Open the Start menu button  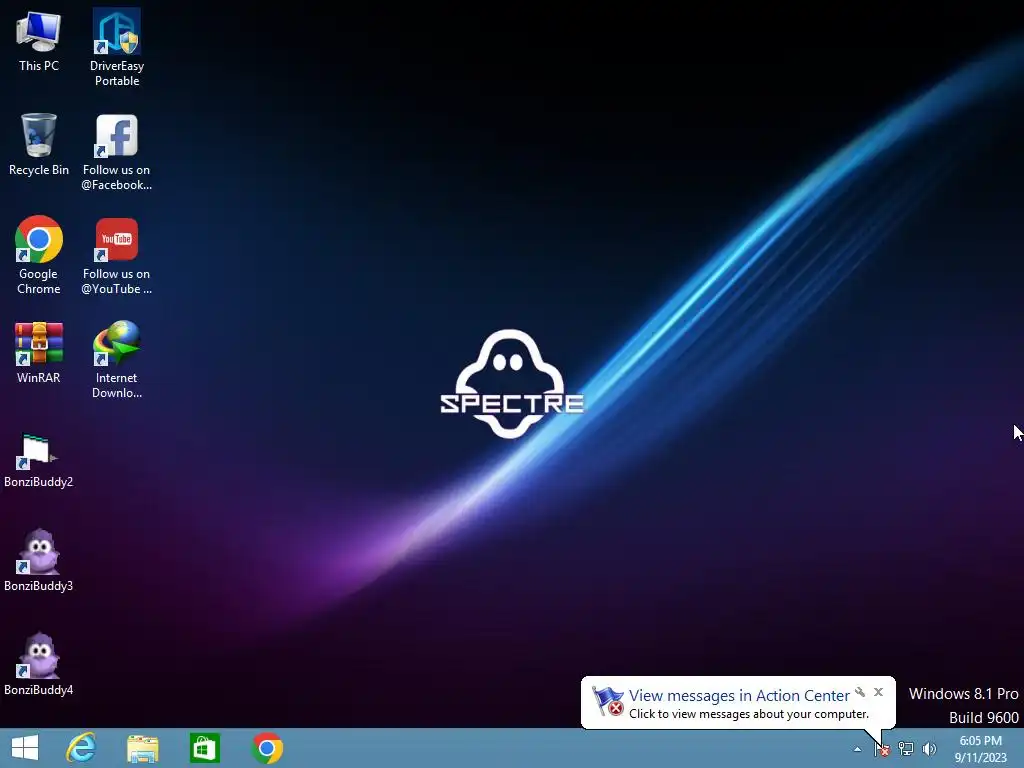25,748
